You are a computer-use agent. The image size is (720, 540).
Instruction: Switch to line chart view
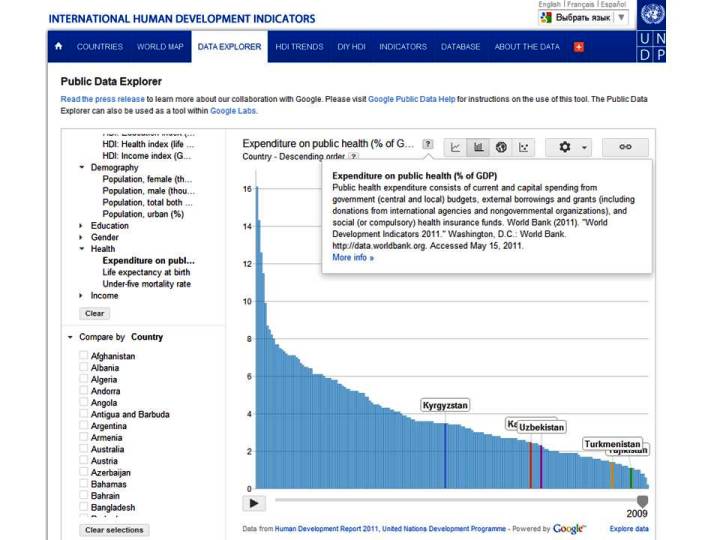click(x=456, y=147)
